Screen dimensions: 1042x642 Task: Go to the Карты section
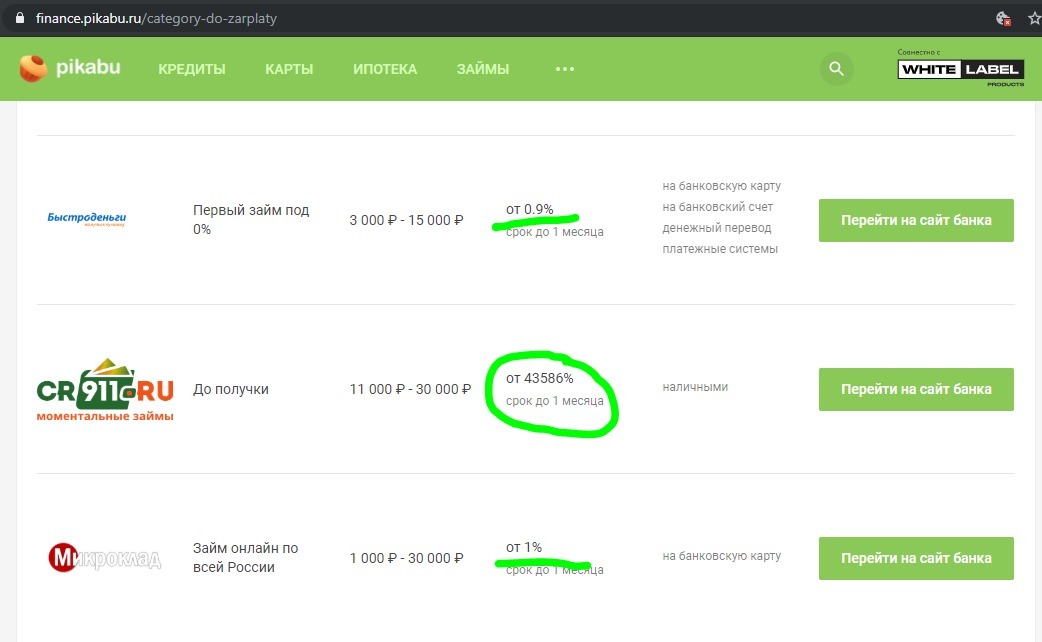[x=289, y=69]
